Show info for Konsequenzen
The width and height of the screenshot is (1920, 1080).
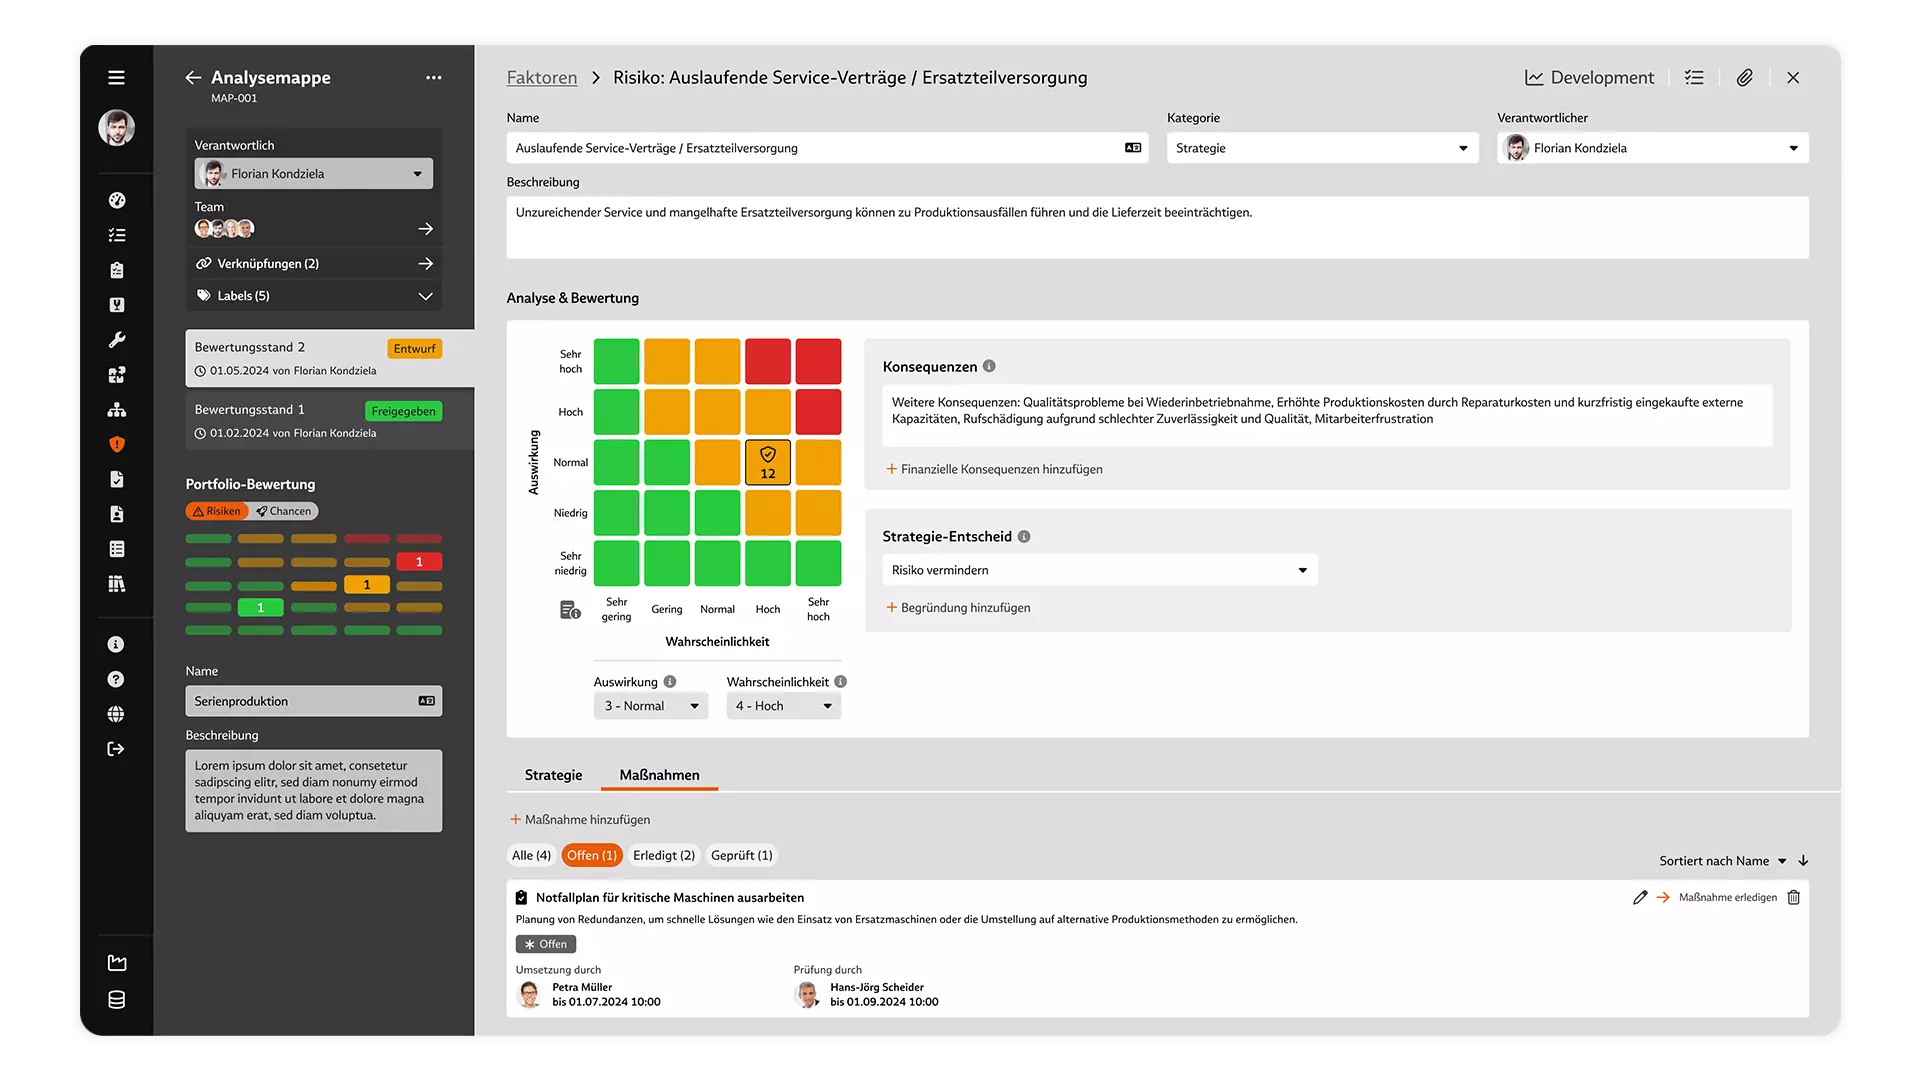(x=989, y=366)
